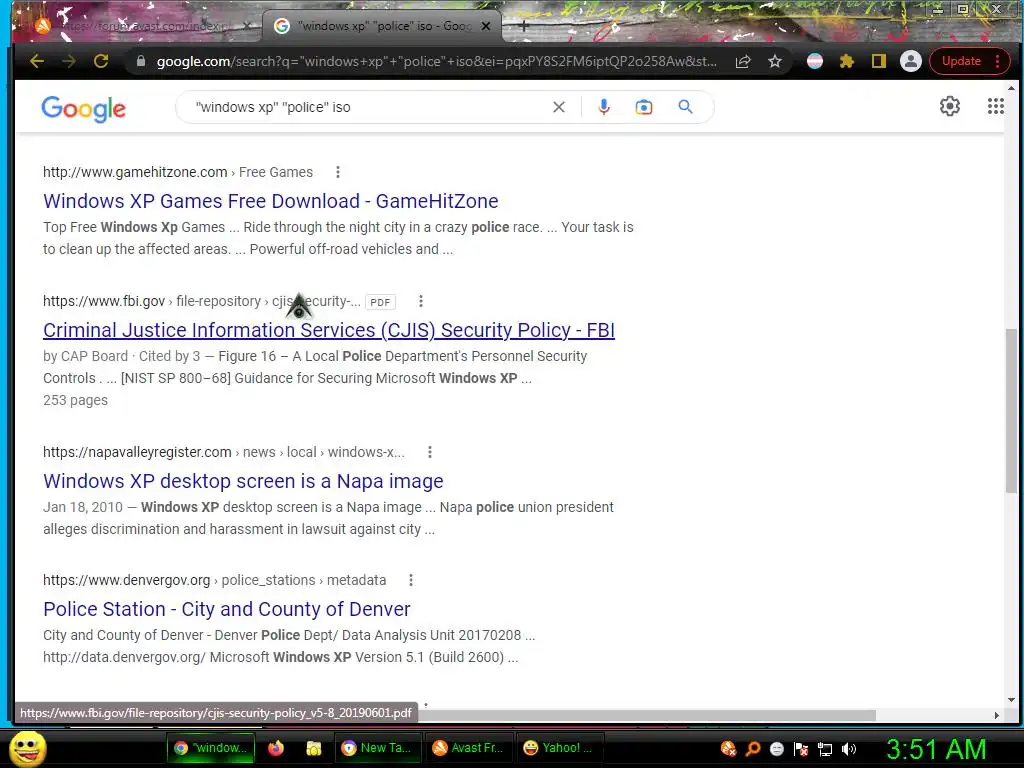1024x768 pixels.
Task: Open more options for the gamehitzone result
Action: point(338,172)
